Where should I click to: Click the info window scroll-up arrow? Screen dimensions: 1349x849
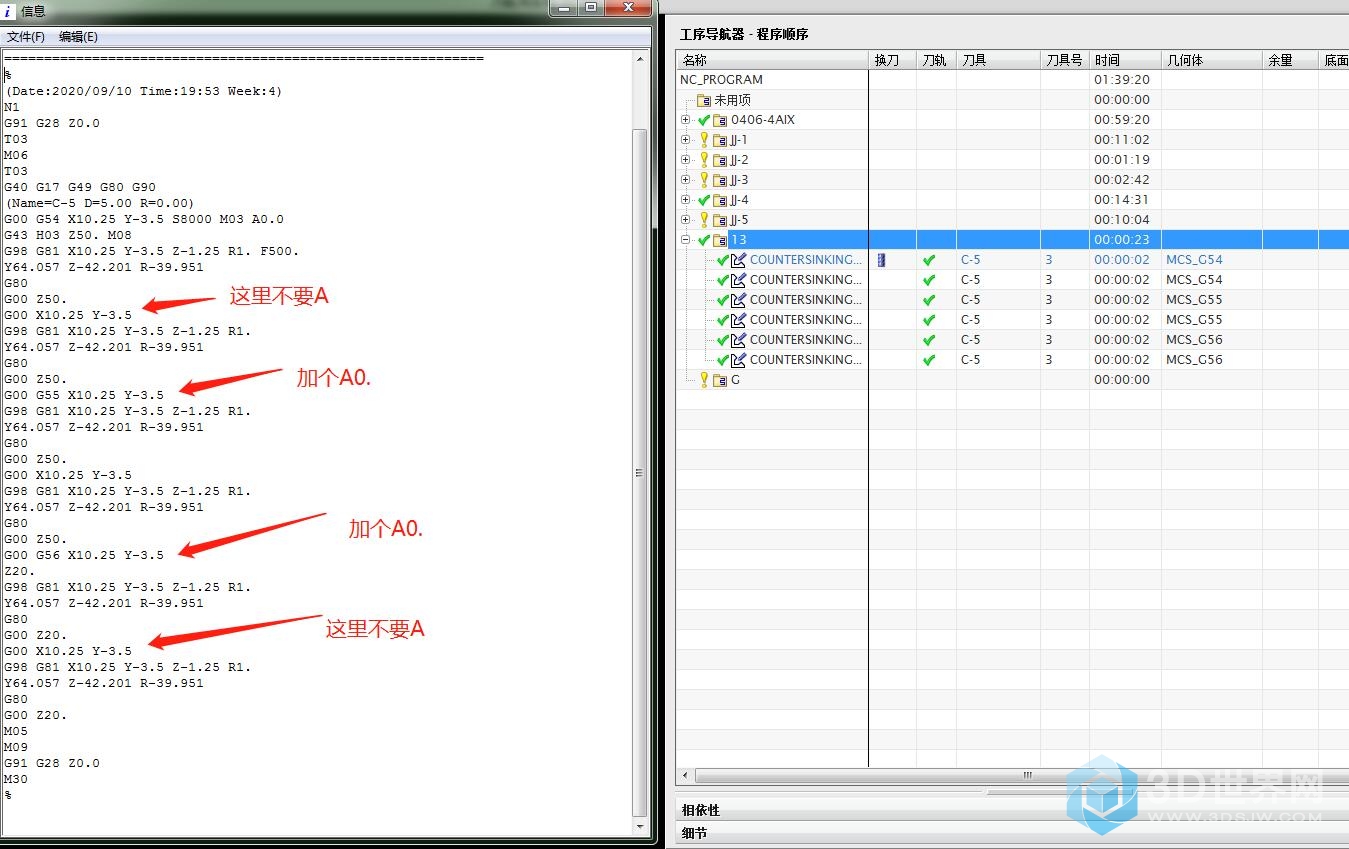point(640,59)
